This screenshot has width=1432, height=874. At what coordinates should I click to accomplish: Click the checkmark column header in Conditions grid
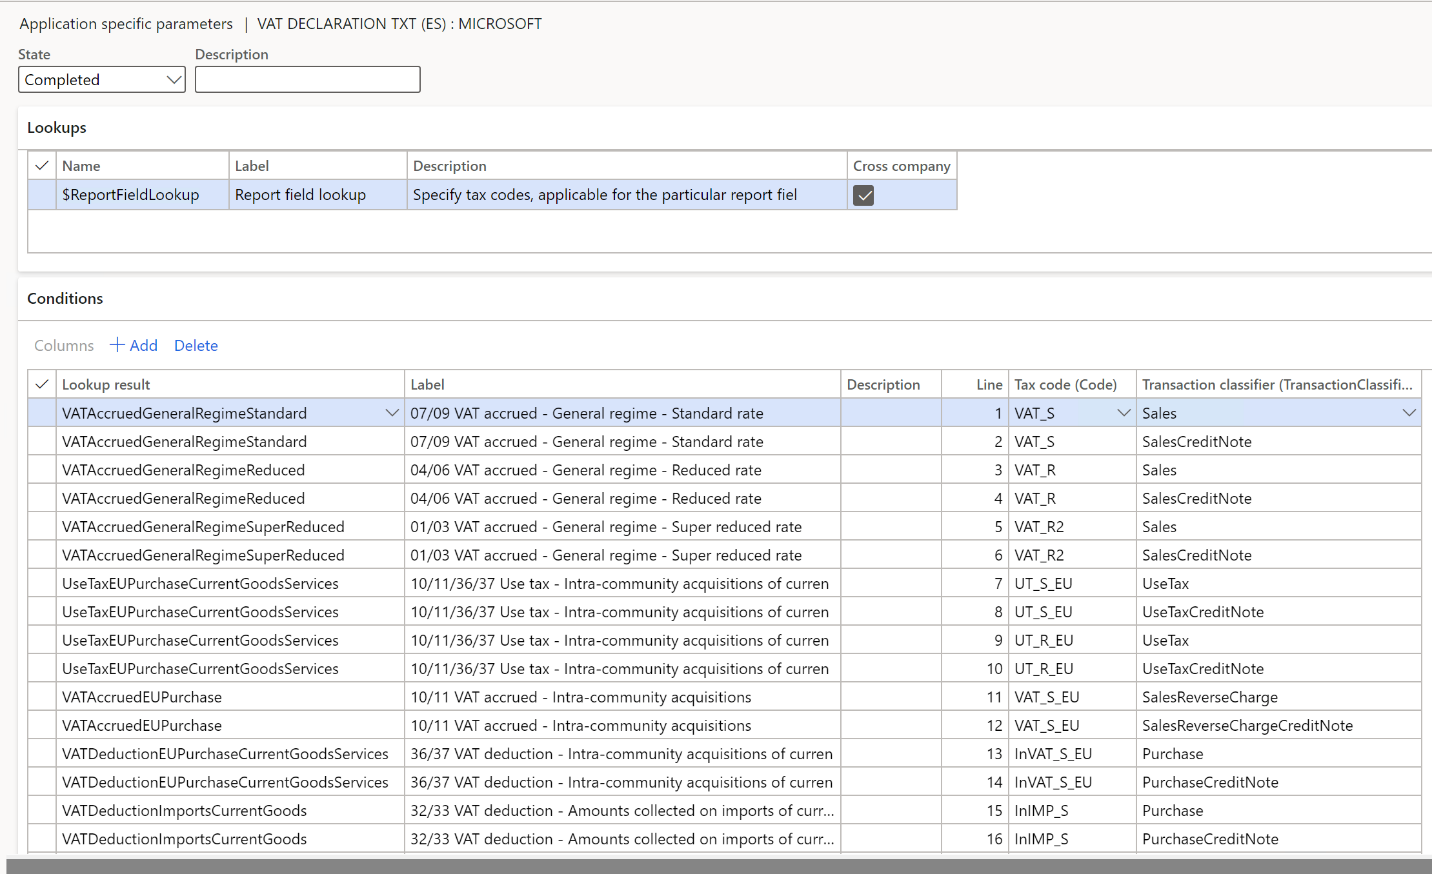pos(41,383)
